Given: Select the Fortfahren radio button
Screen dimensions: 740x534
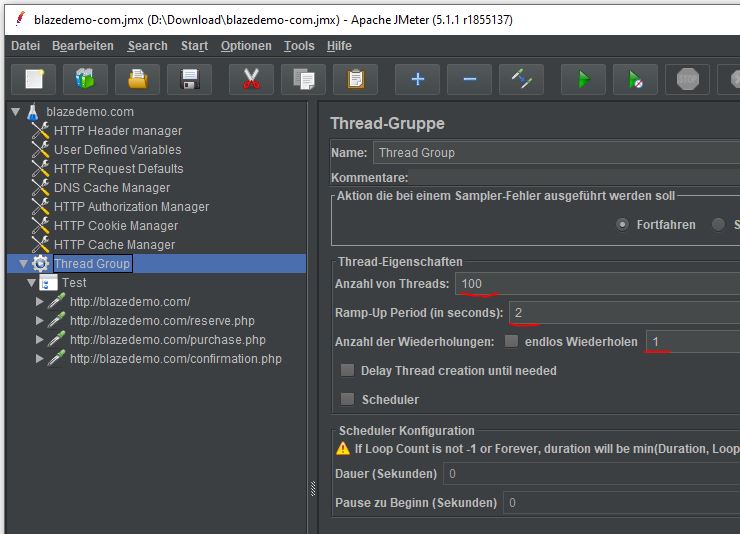Looking at the screenshot, I should pyautogui.click(x=622, y=225).
